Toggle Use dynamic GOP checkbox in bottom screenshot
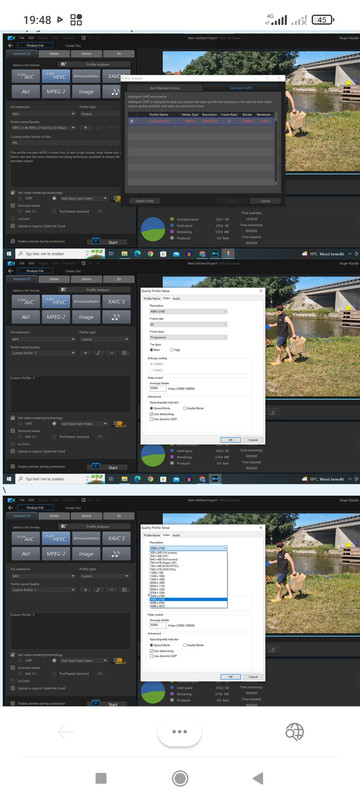The image size is (360, 800). pos(151,656)
